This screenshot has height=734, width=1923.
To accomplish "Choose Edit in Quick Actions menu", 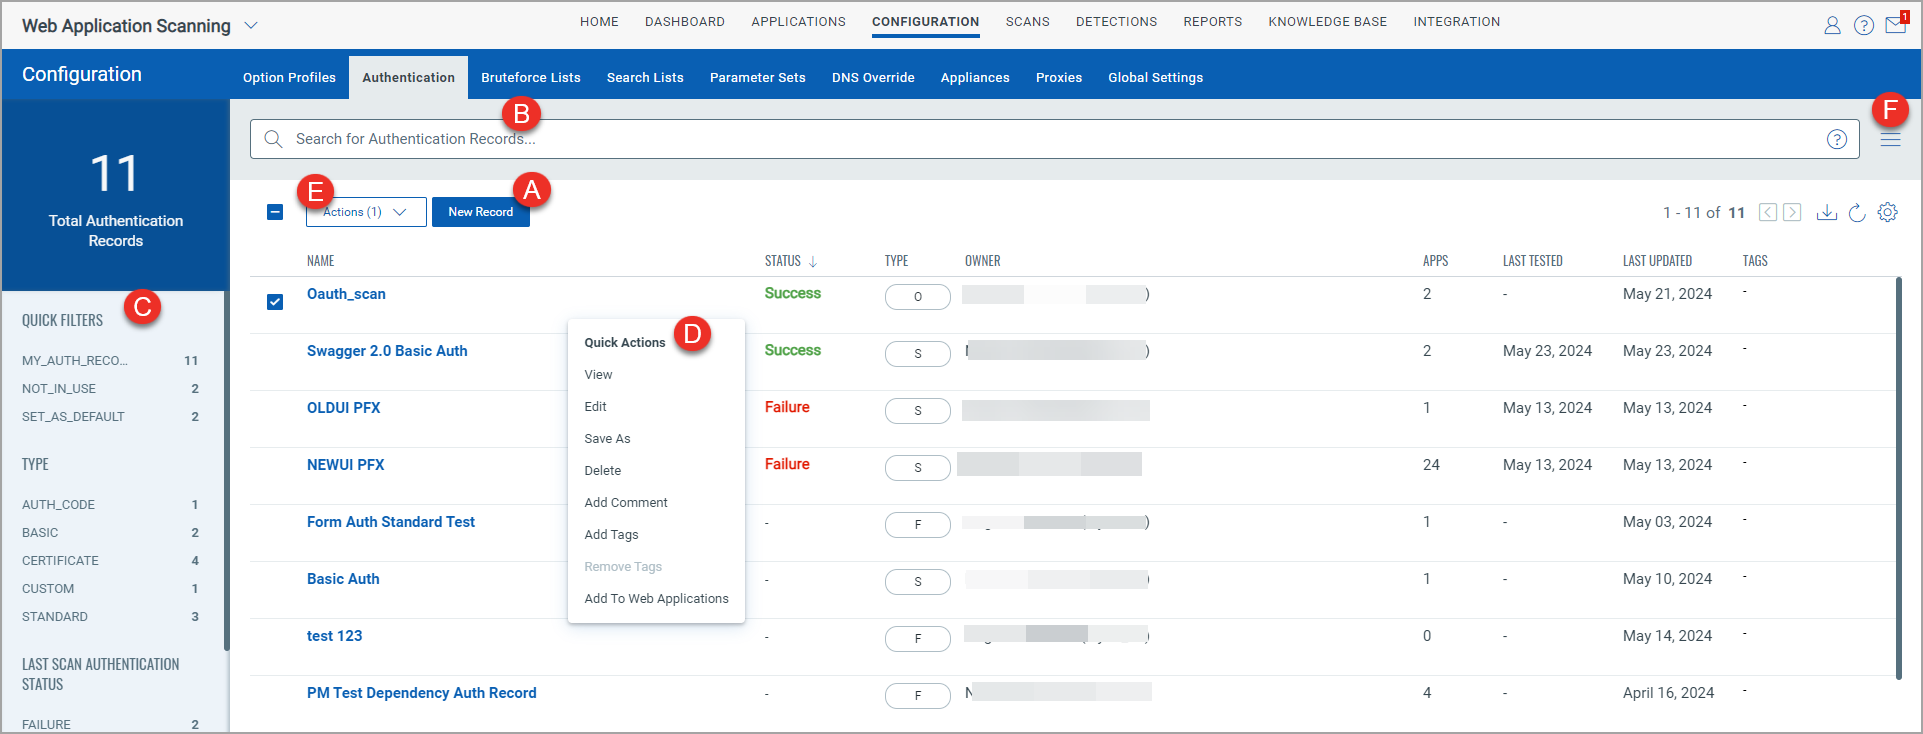I will click(595, 407).
